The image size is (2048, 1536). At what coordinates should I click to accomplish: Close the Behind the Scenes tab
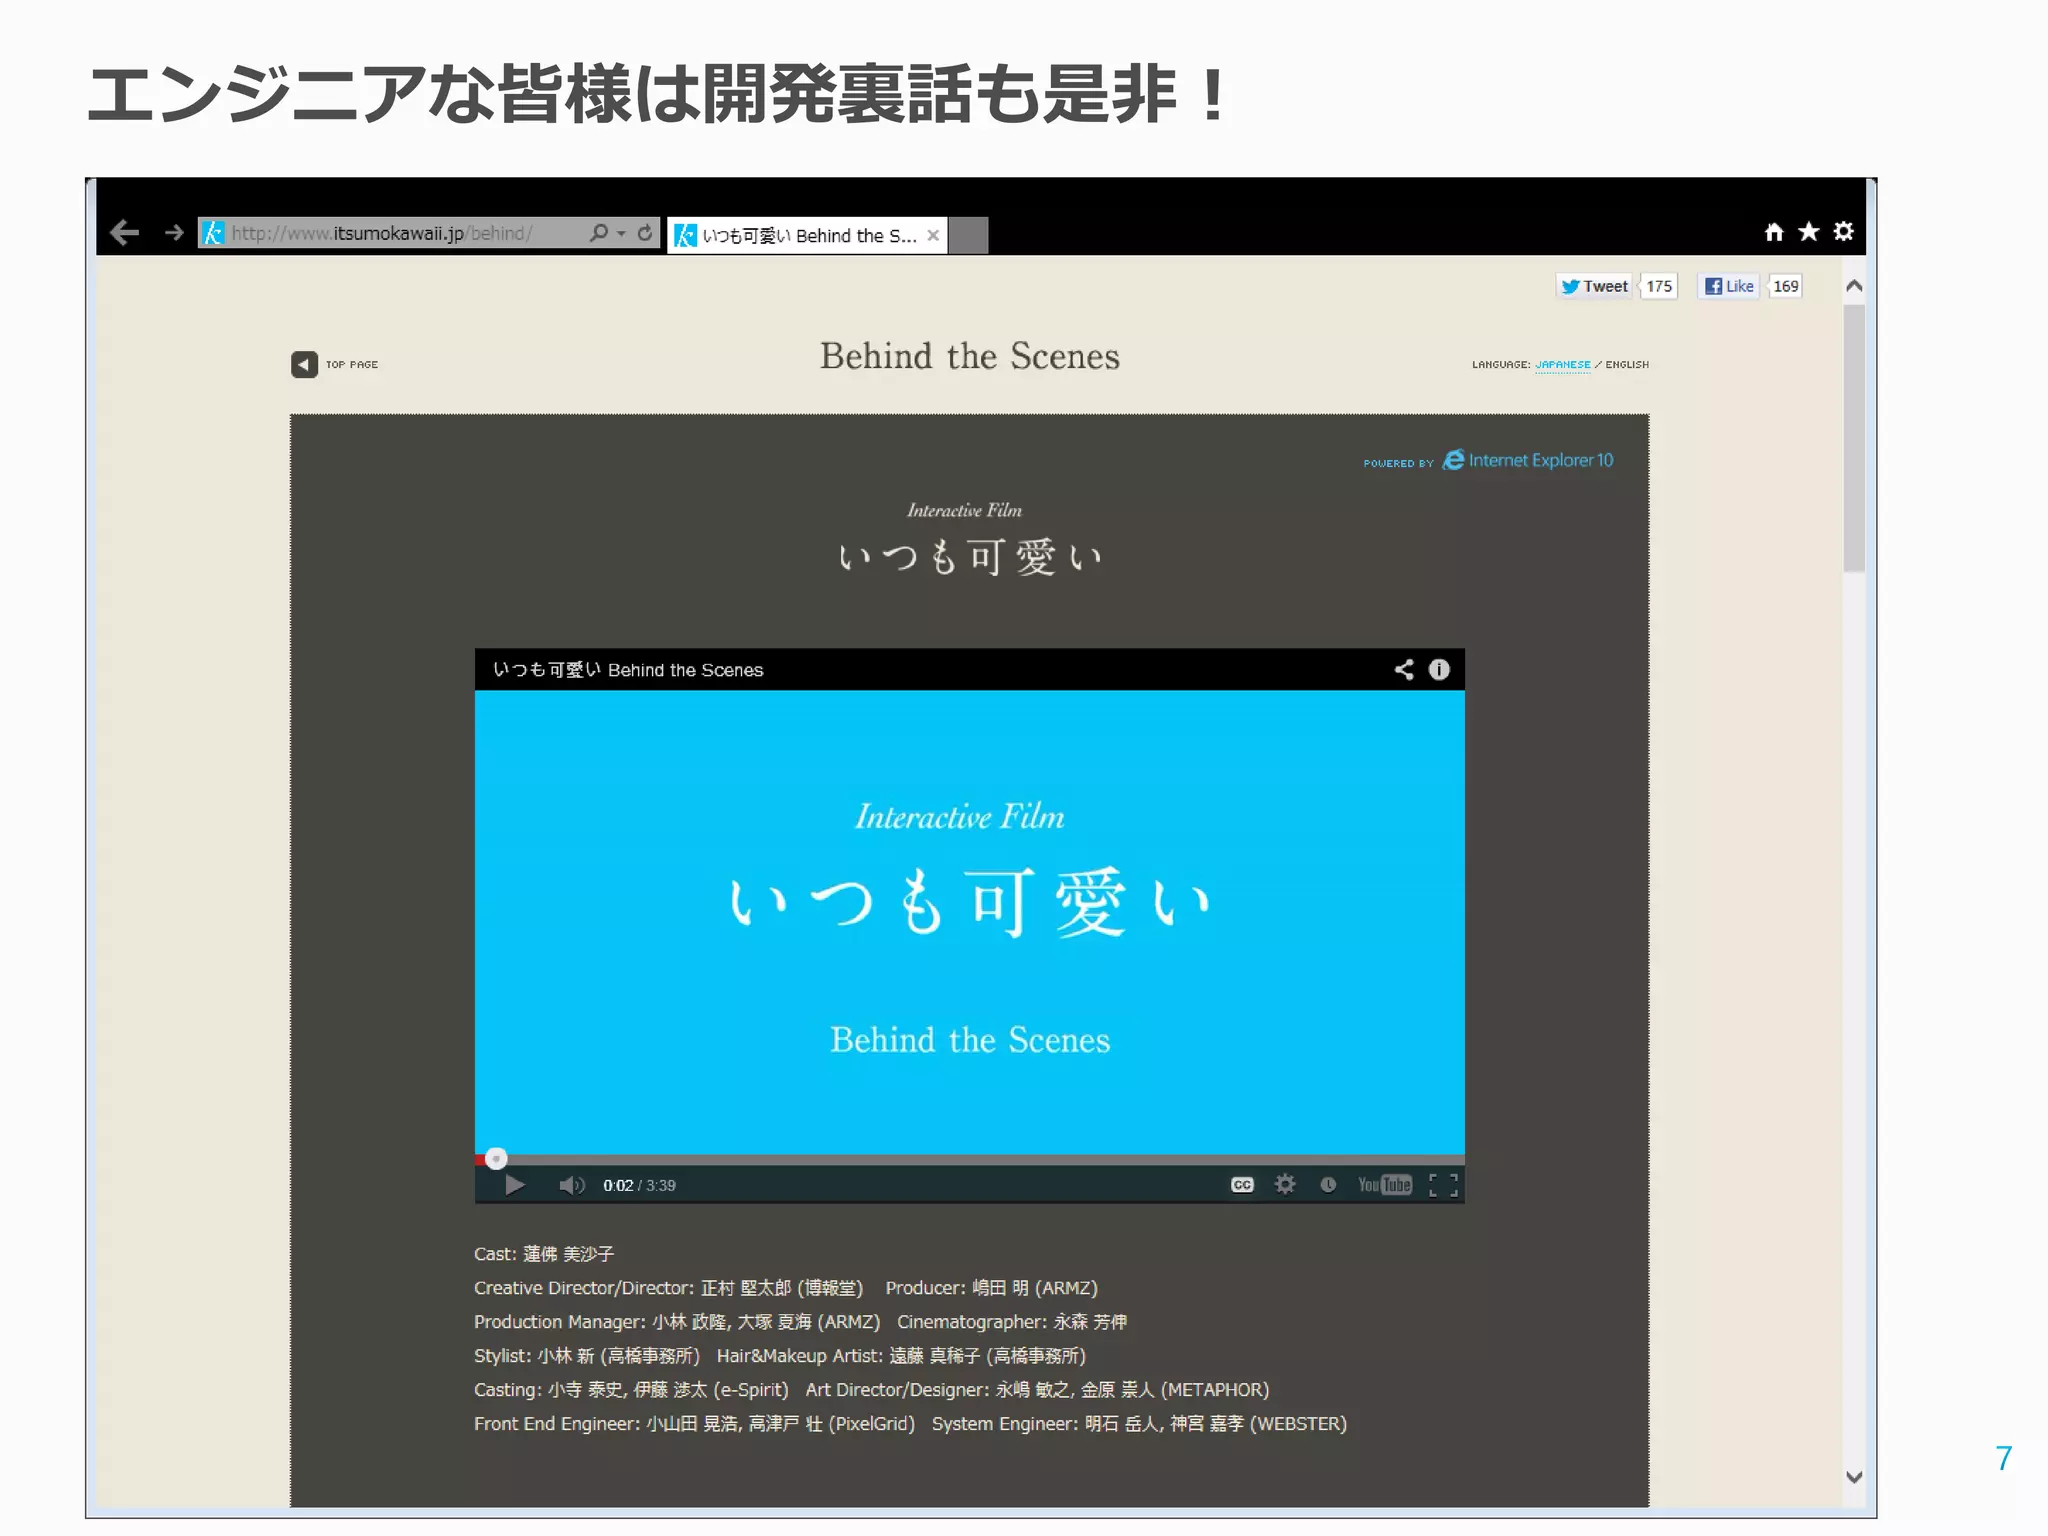[x=933, y=235]
